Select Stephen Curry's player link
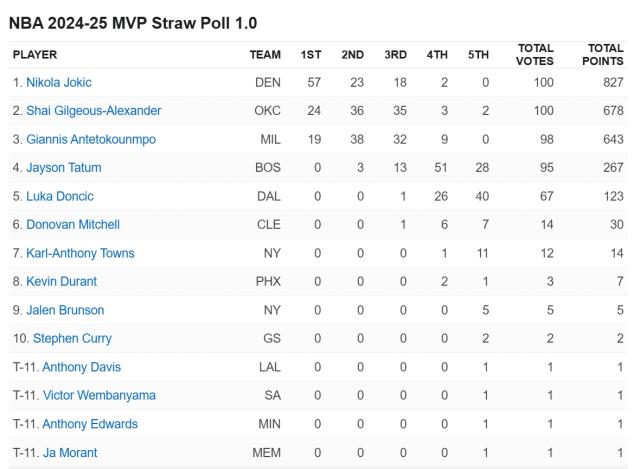 pyautogui.click(x=72, y=339)
